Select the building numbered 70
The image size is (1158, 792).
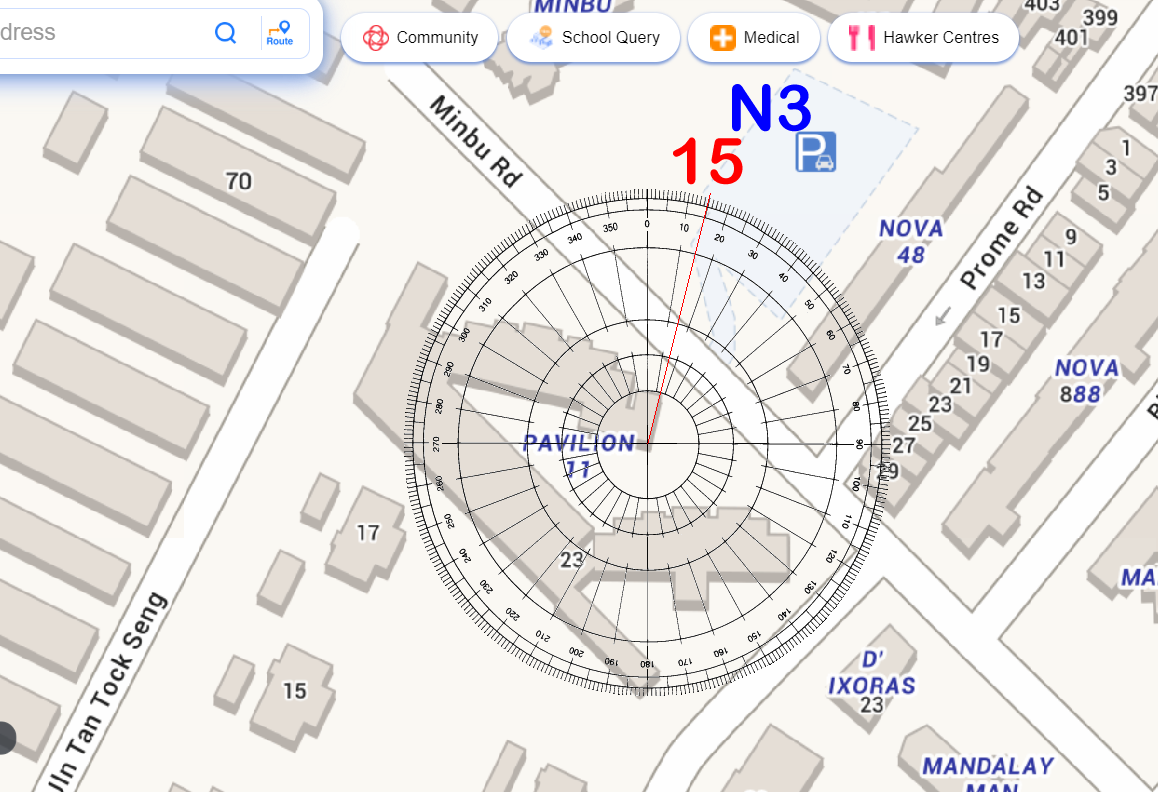[238, 181]
